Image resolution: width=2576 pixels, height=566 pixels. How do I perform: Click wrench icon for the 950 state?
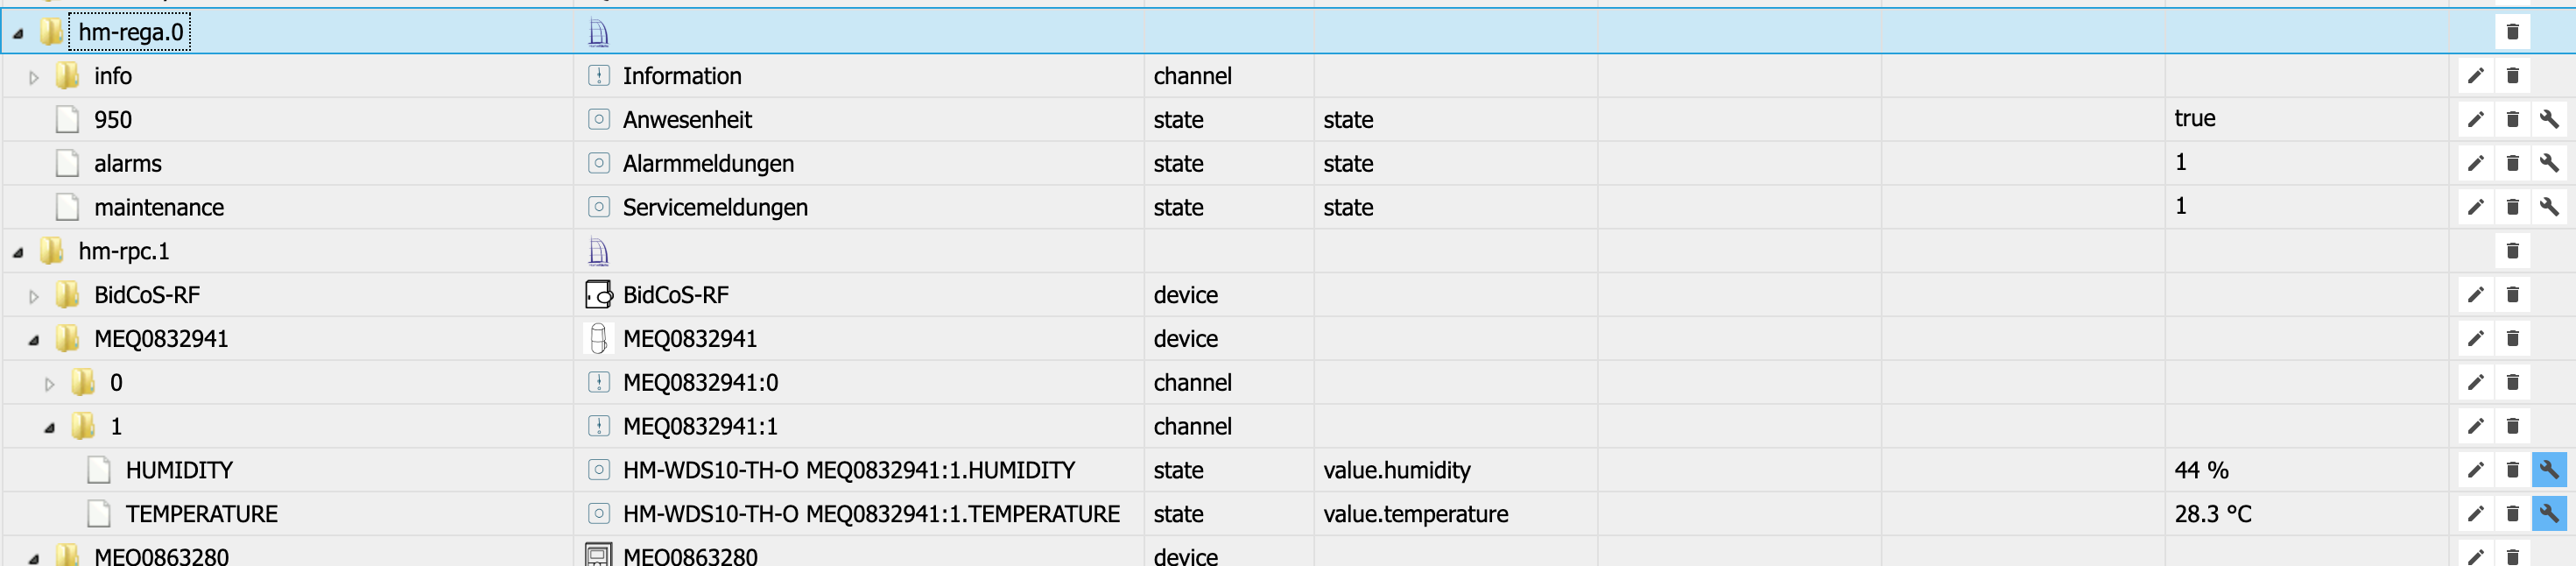click(x=2549, y=120)
